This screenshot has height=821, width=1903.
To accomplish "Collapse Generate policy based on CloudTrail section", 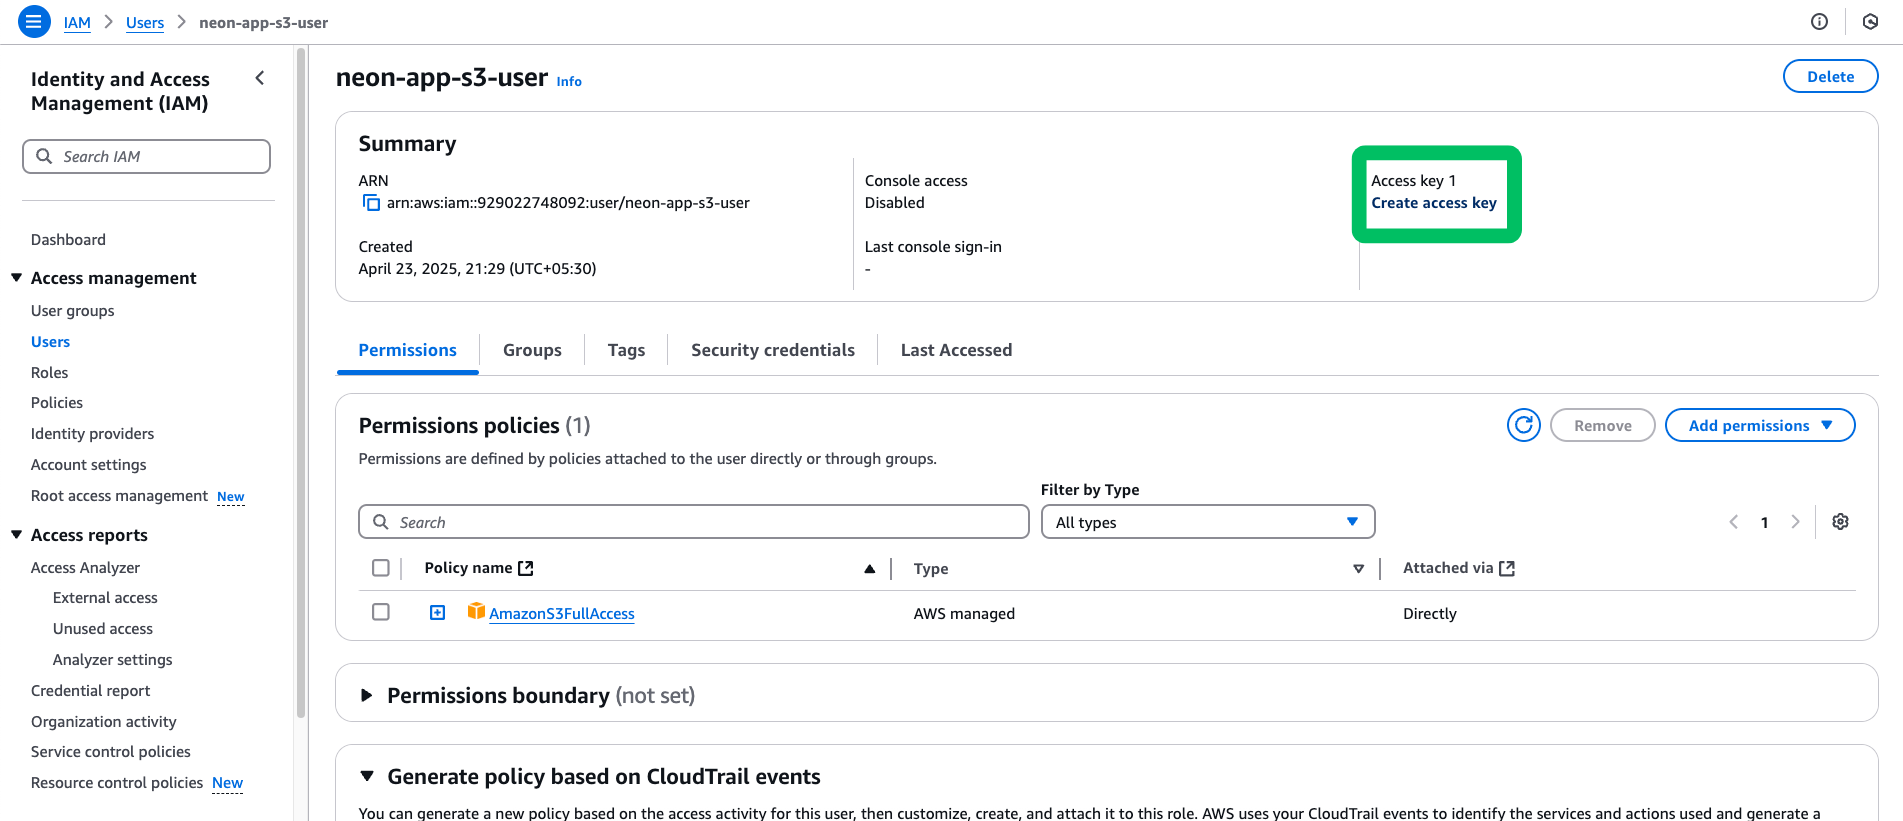I will [367, 776].
